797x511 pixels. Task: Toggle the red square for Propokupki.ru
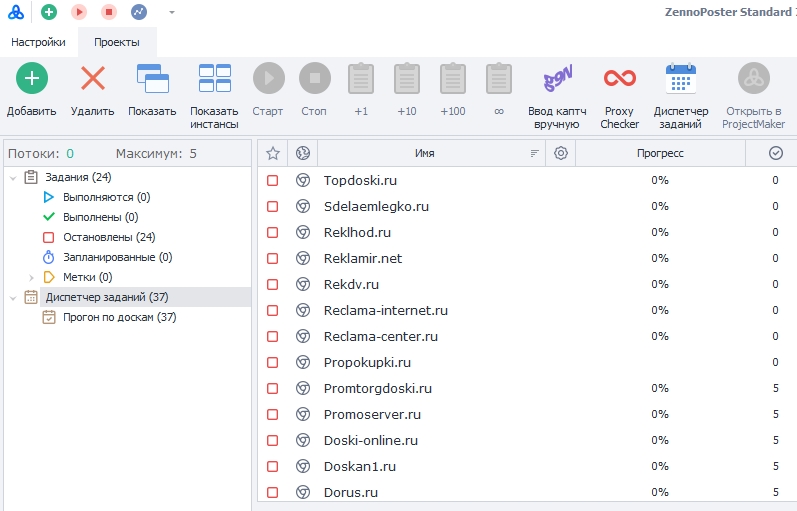[x=273, y=363]
